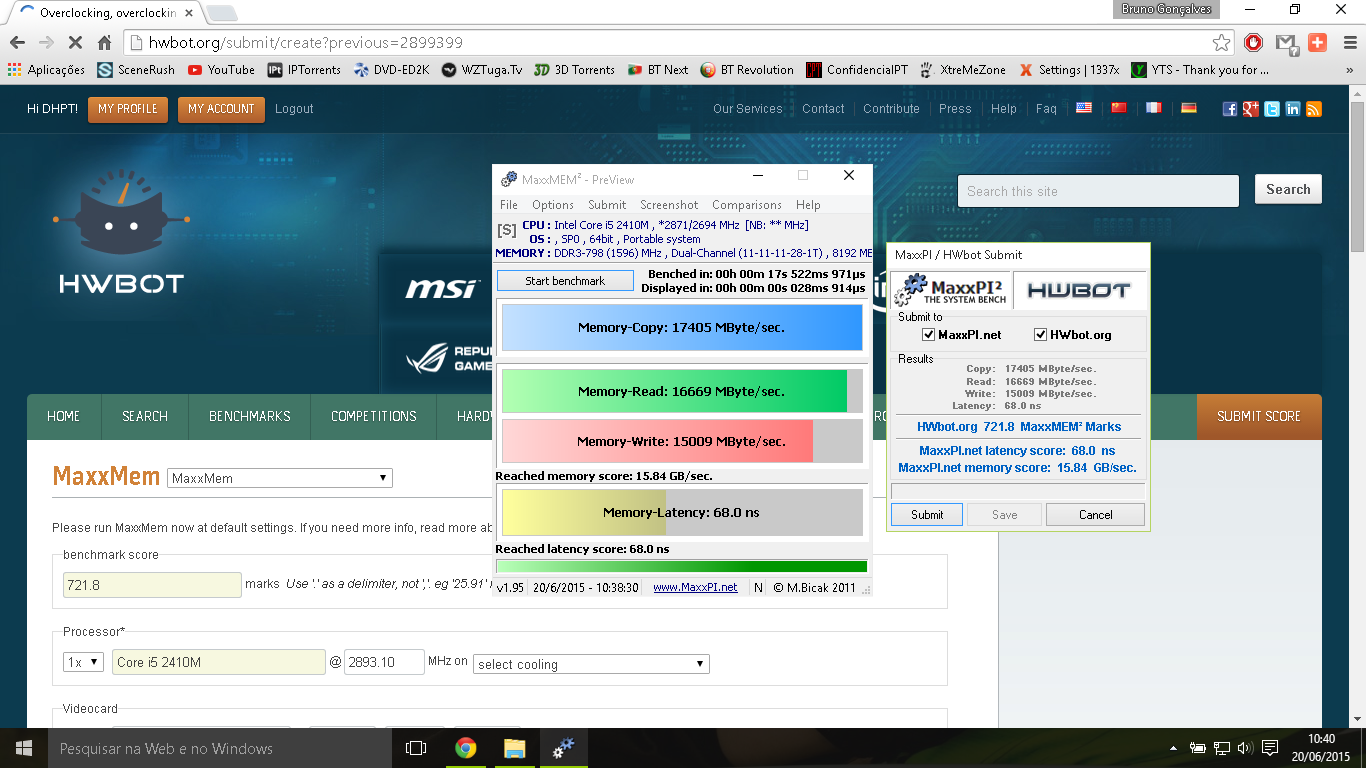Go to the Chrome home icon

(104, 43)
